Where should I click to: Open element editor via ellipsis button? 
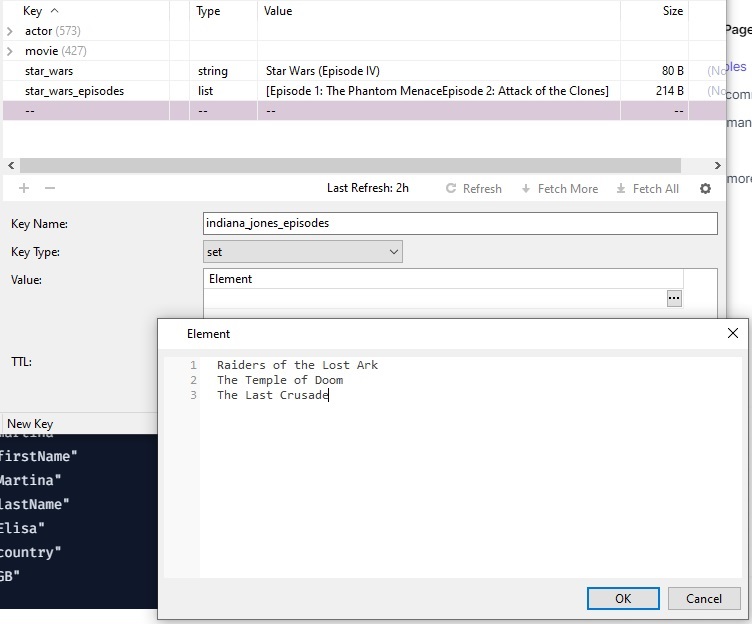[x=674, y=298]
